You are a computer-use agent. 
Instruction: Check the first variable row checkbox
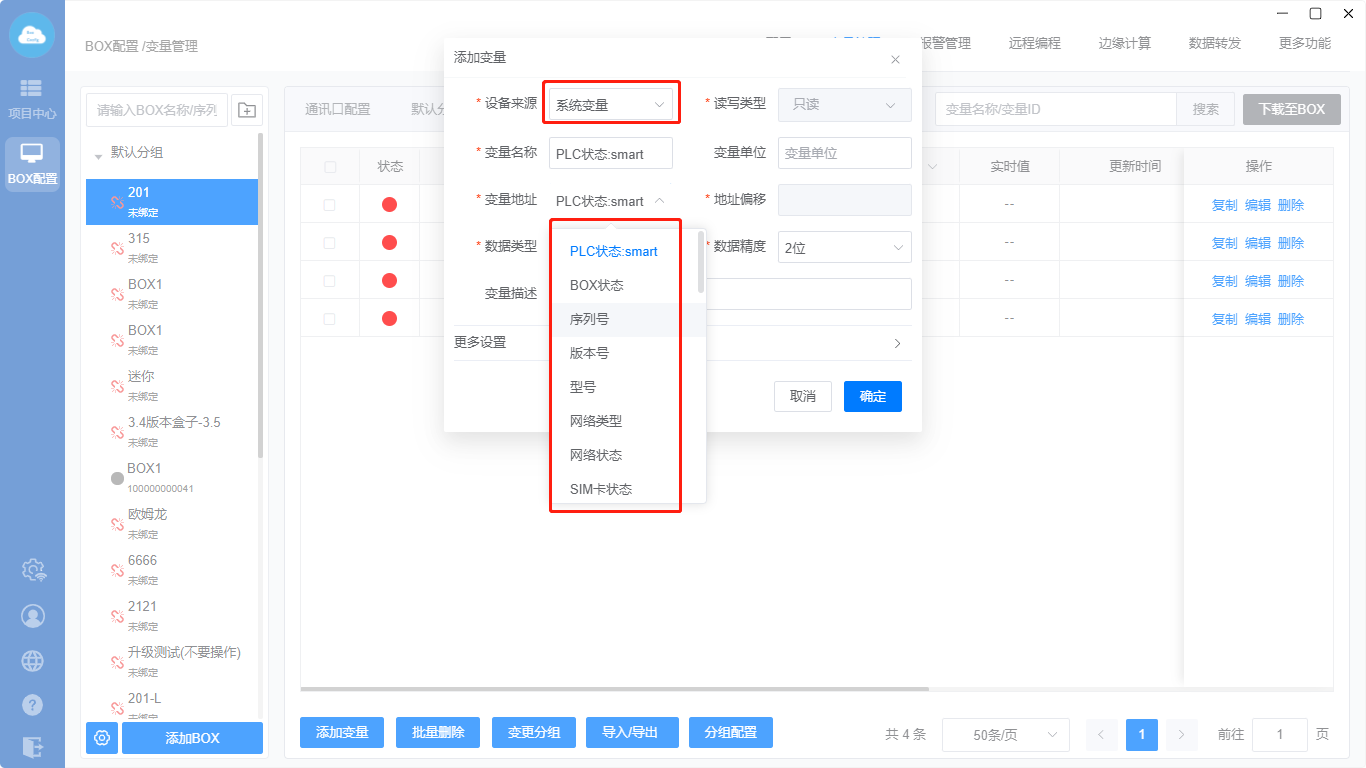pyautogui.click(x=330, y=205)
